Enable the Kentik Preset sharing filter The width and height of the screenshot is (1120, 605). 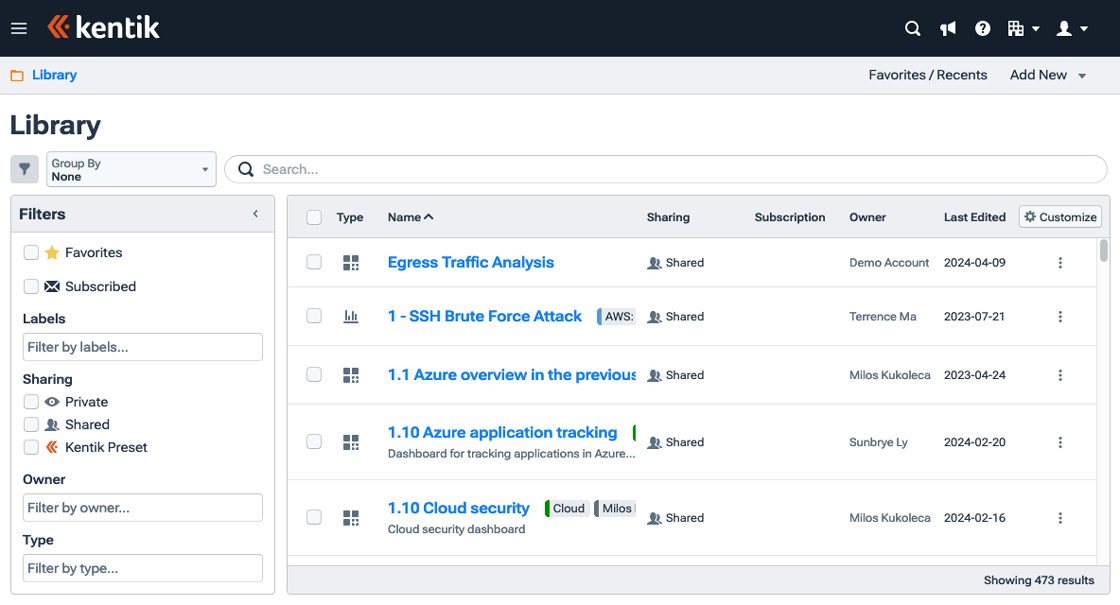pyautogui.click(x=30, y=447)
